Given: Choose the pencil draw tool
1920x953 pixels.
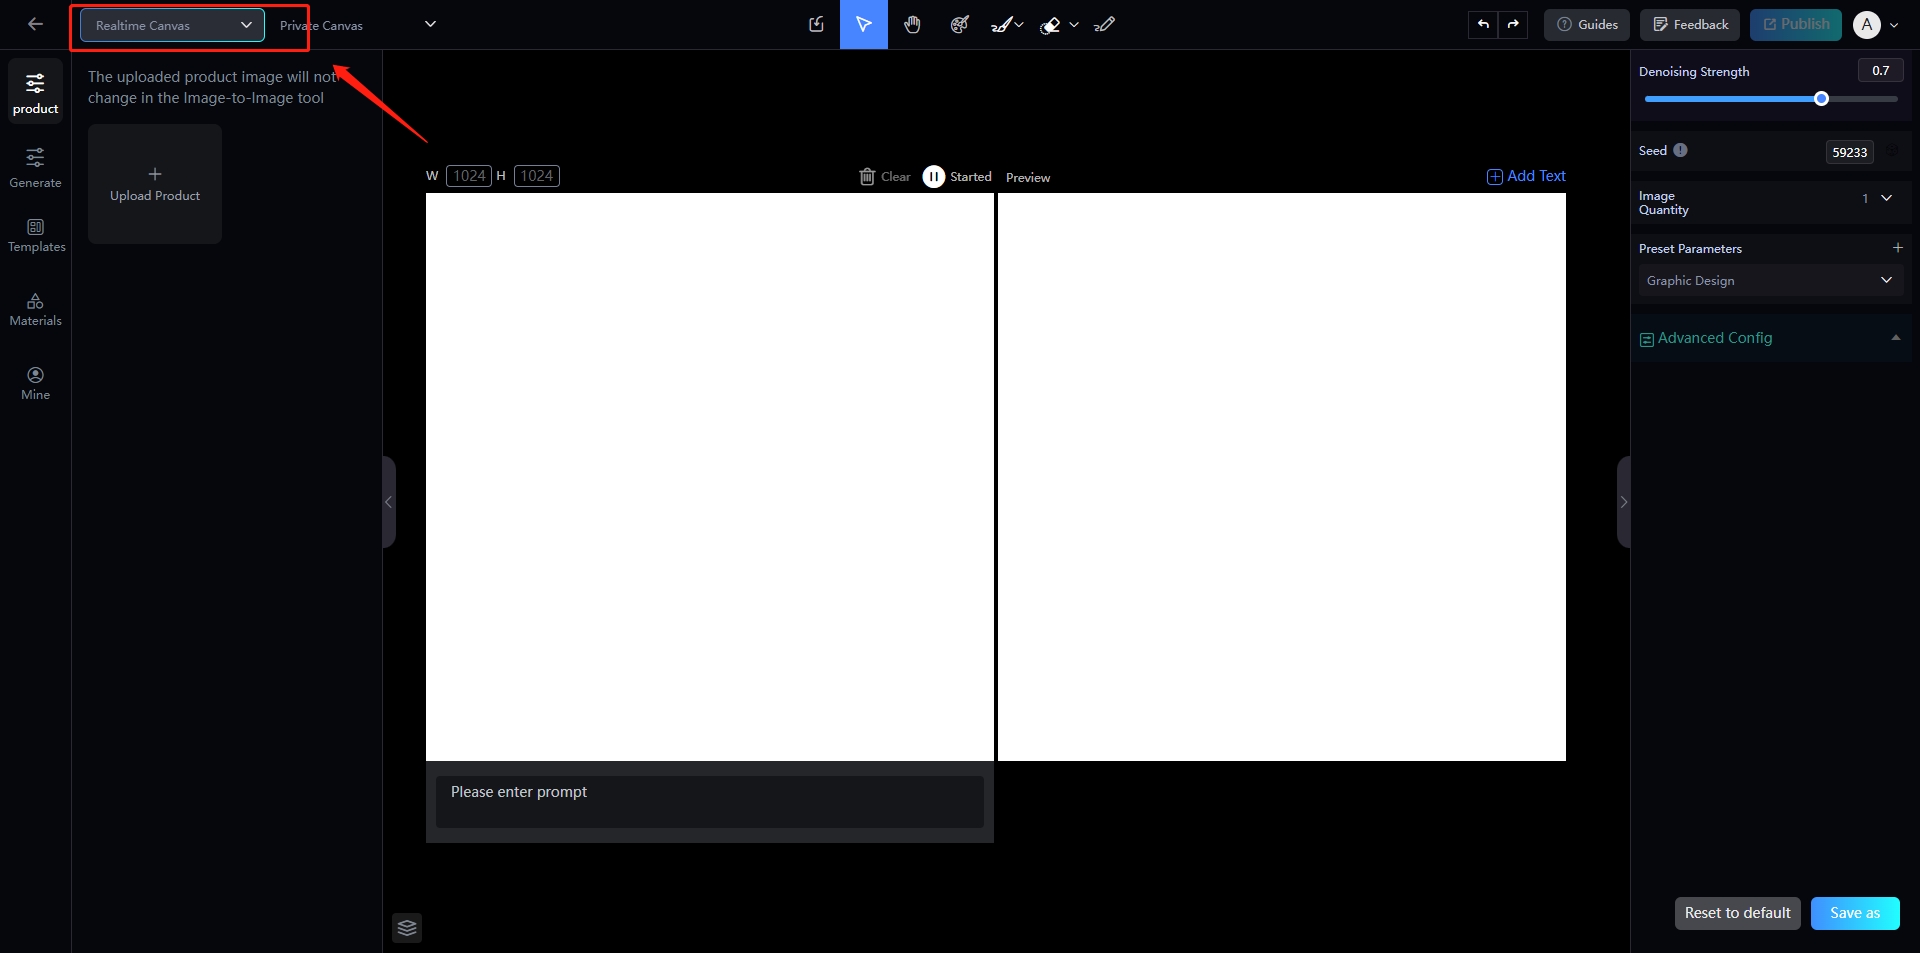Looking at the screenshot, I should point(1104,25).
